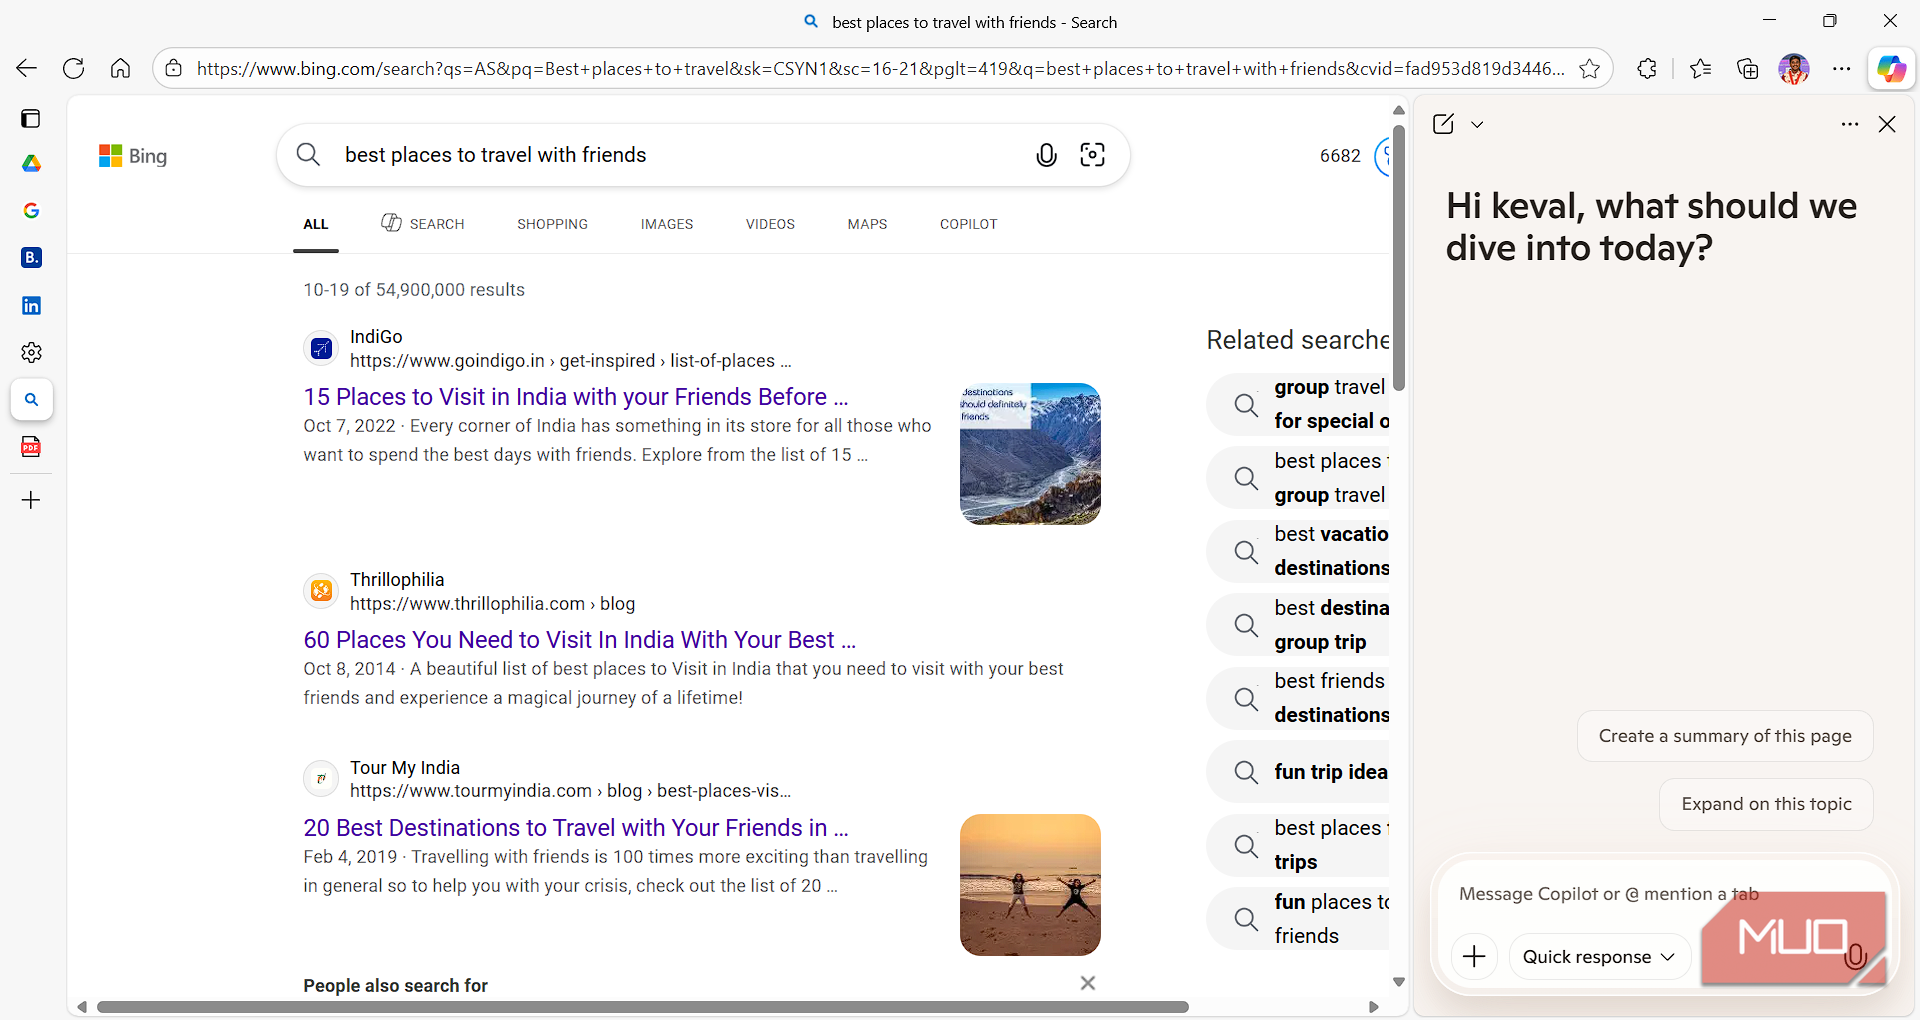The width and height of the screenshot is (1920, 1020).
Task: Open Copilot pane more options menu
Action: [x=1850, y=125]
